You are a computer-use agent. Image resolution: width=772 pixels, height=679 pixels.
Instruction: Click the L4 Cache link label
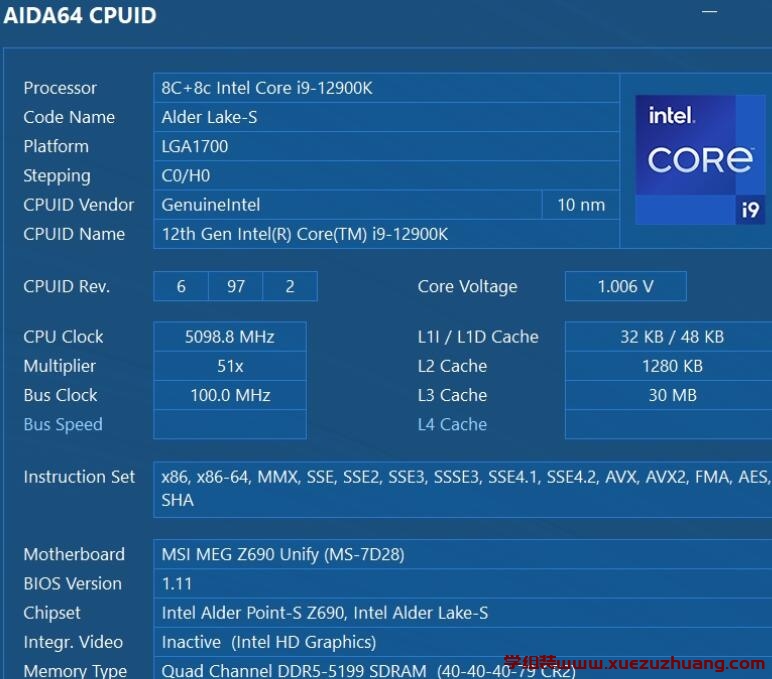click(452, 424)
